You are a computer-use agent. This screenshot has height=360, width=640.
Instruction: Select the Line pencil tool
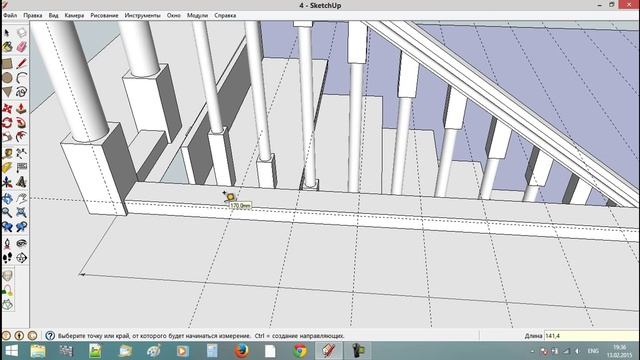tap(22, 63)
